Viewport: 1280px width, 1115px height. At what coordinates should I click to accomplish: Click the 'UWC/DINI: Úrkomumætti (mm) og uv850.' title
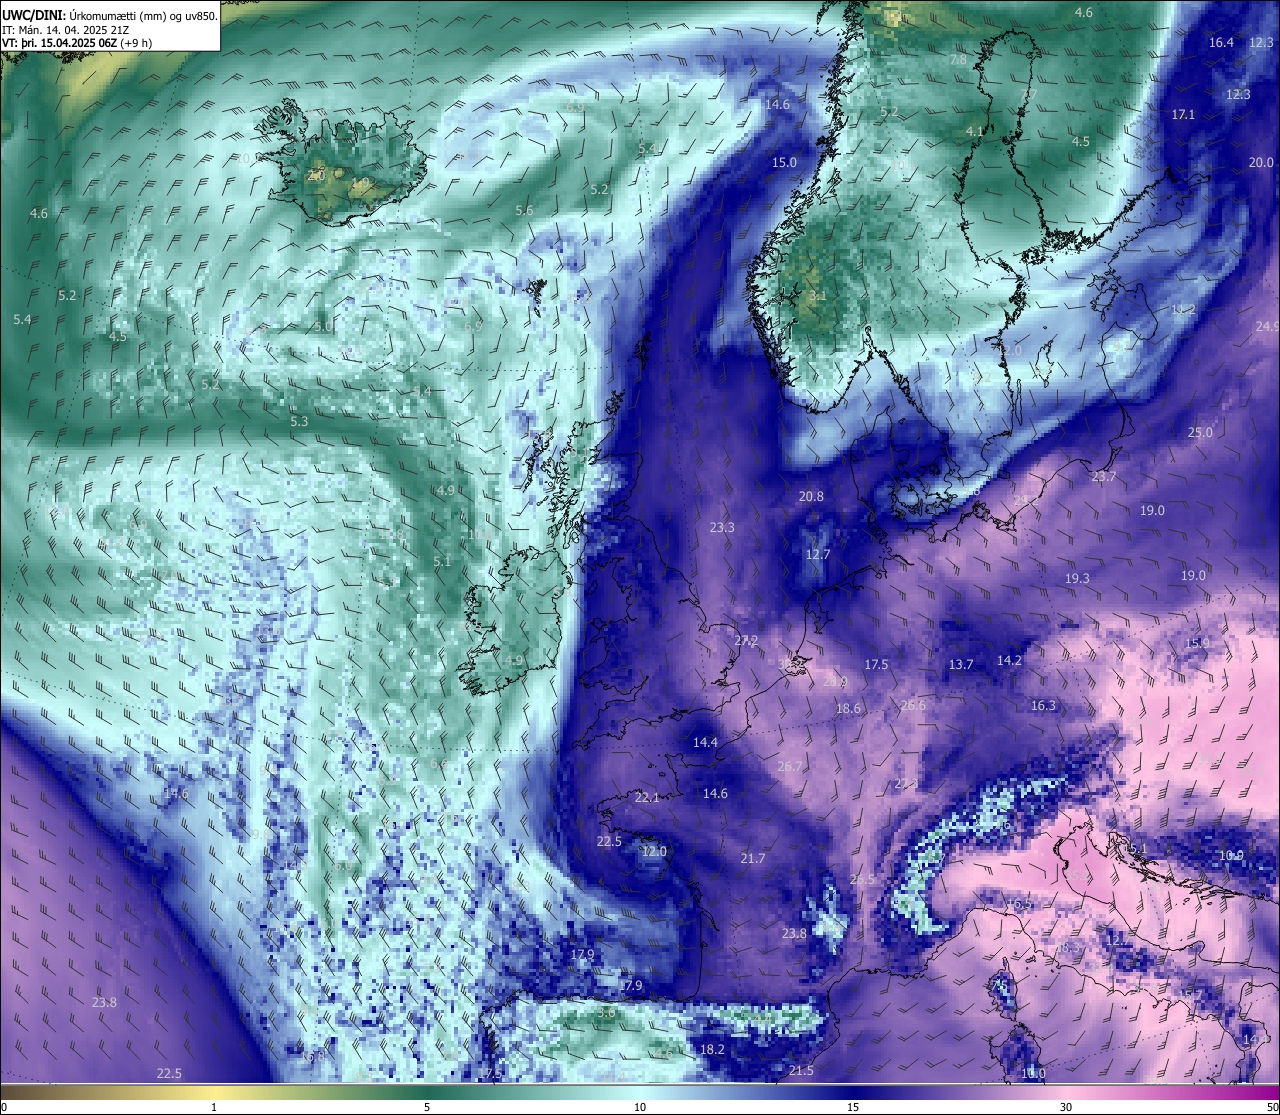point(110,15)
